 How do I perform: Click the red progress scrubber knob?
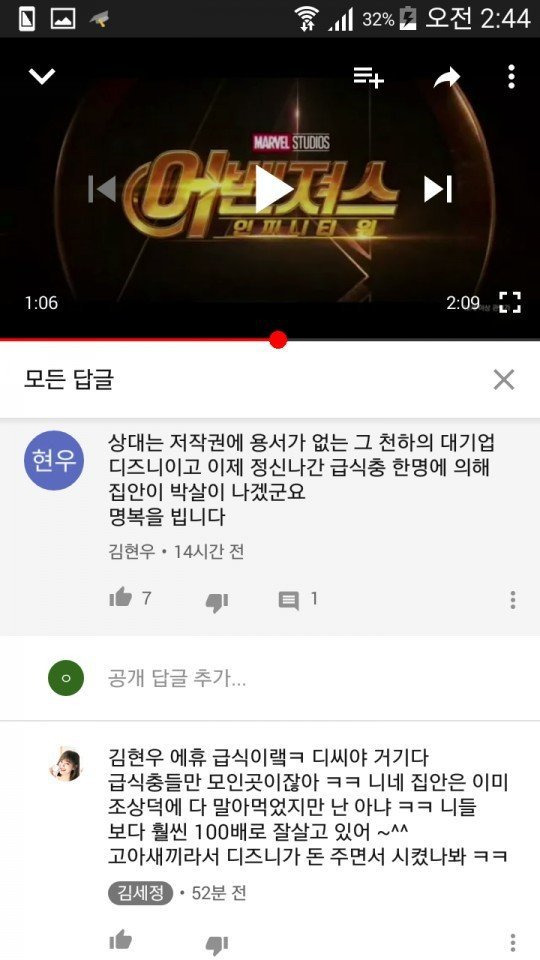(278, 340)
